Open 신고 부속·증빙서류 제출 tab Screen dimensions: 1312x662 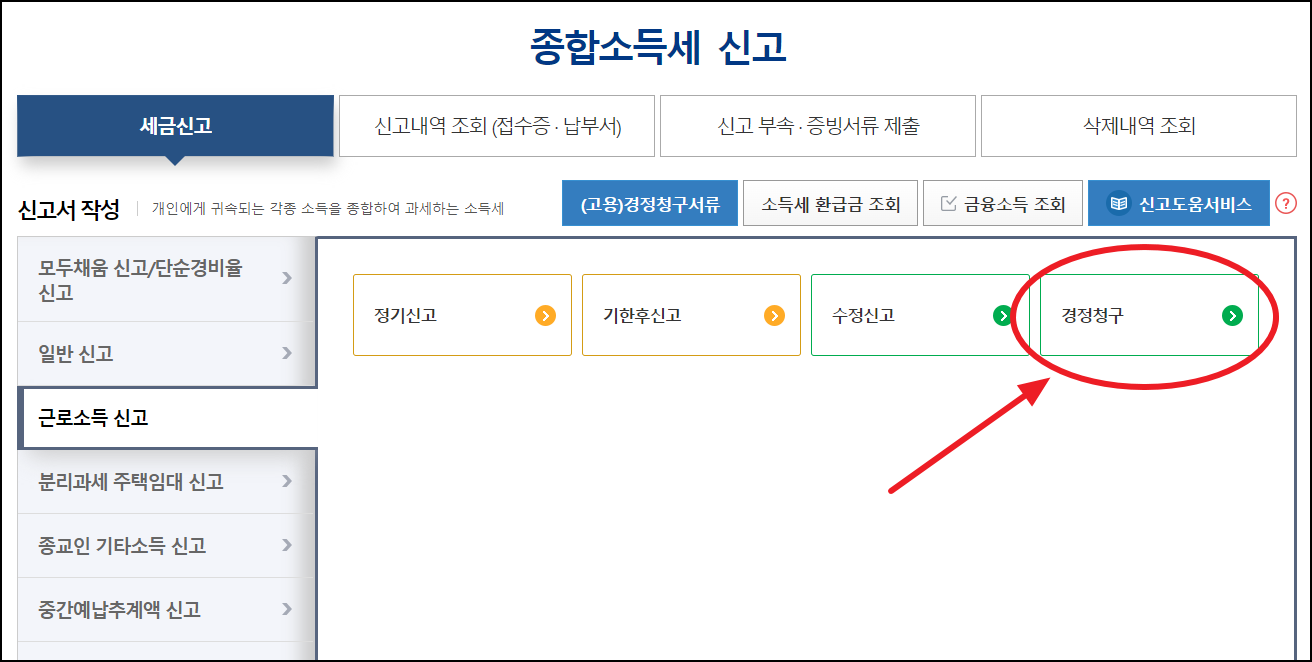click(x=818, y=126)
